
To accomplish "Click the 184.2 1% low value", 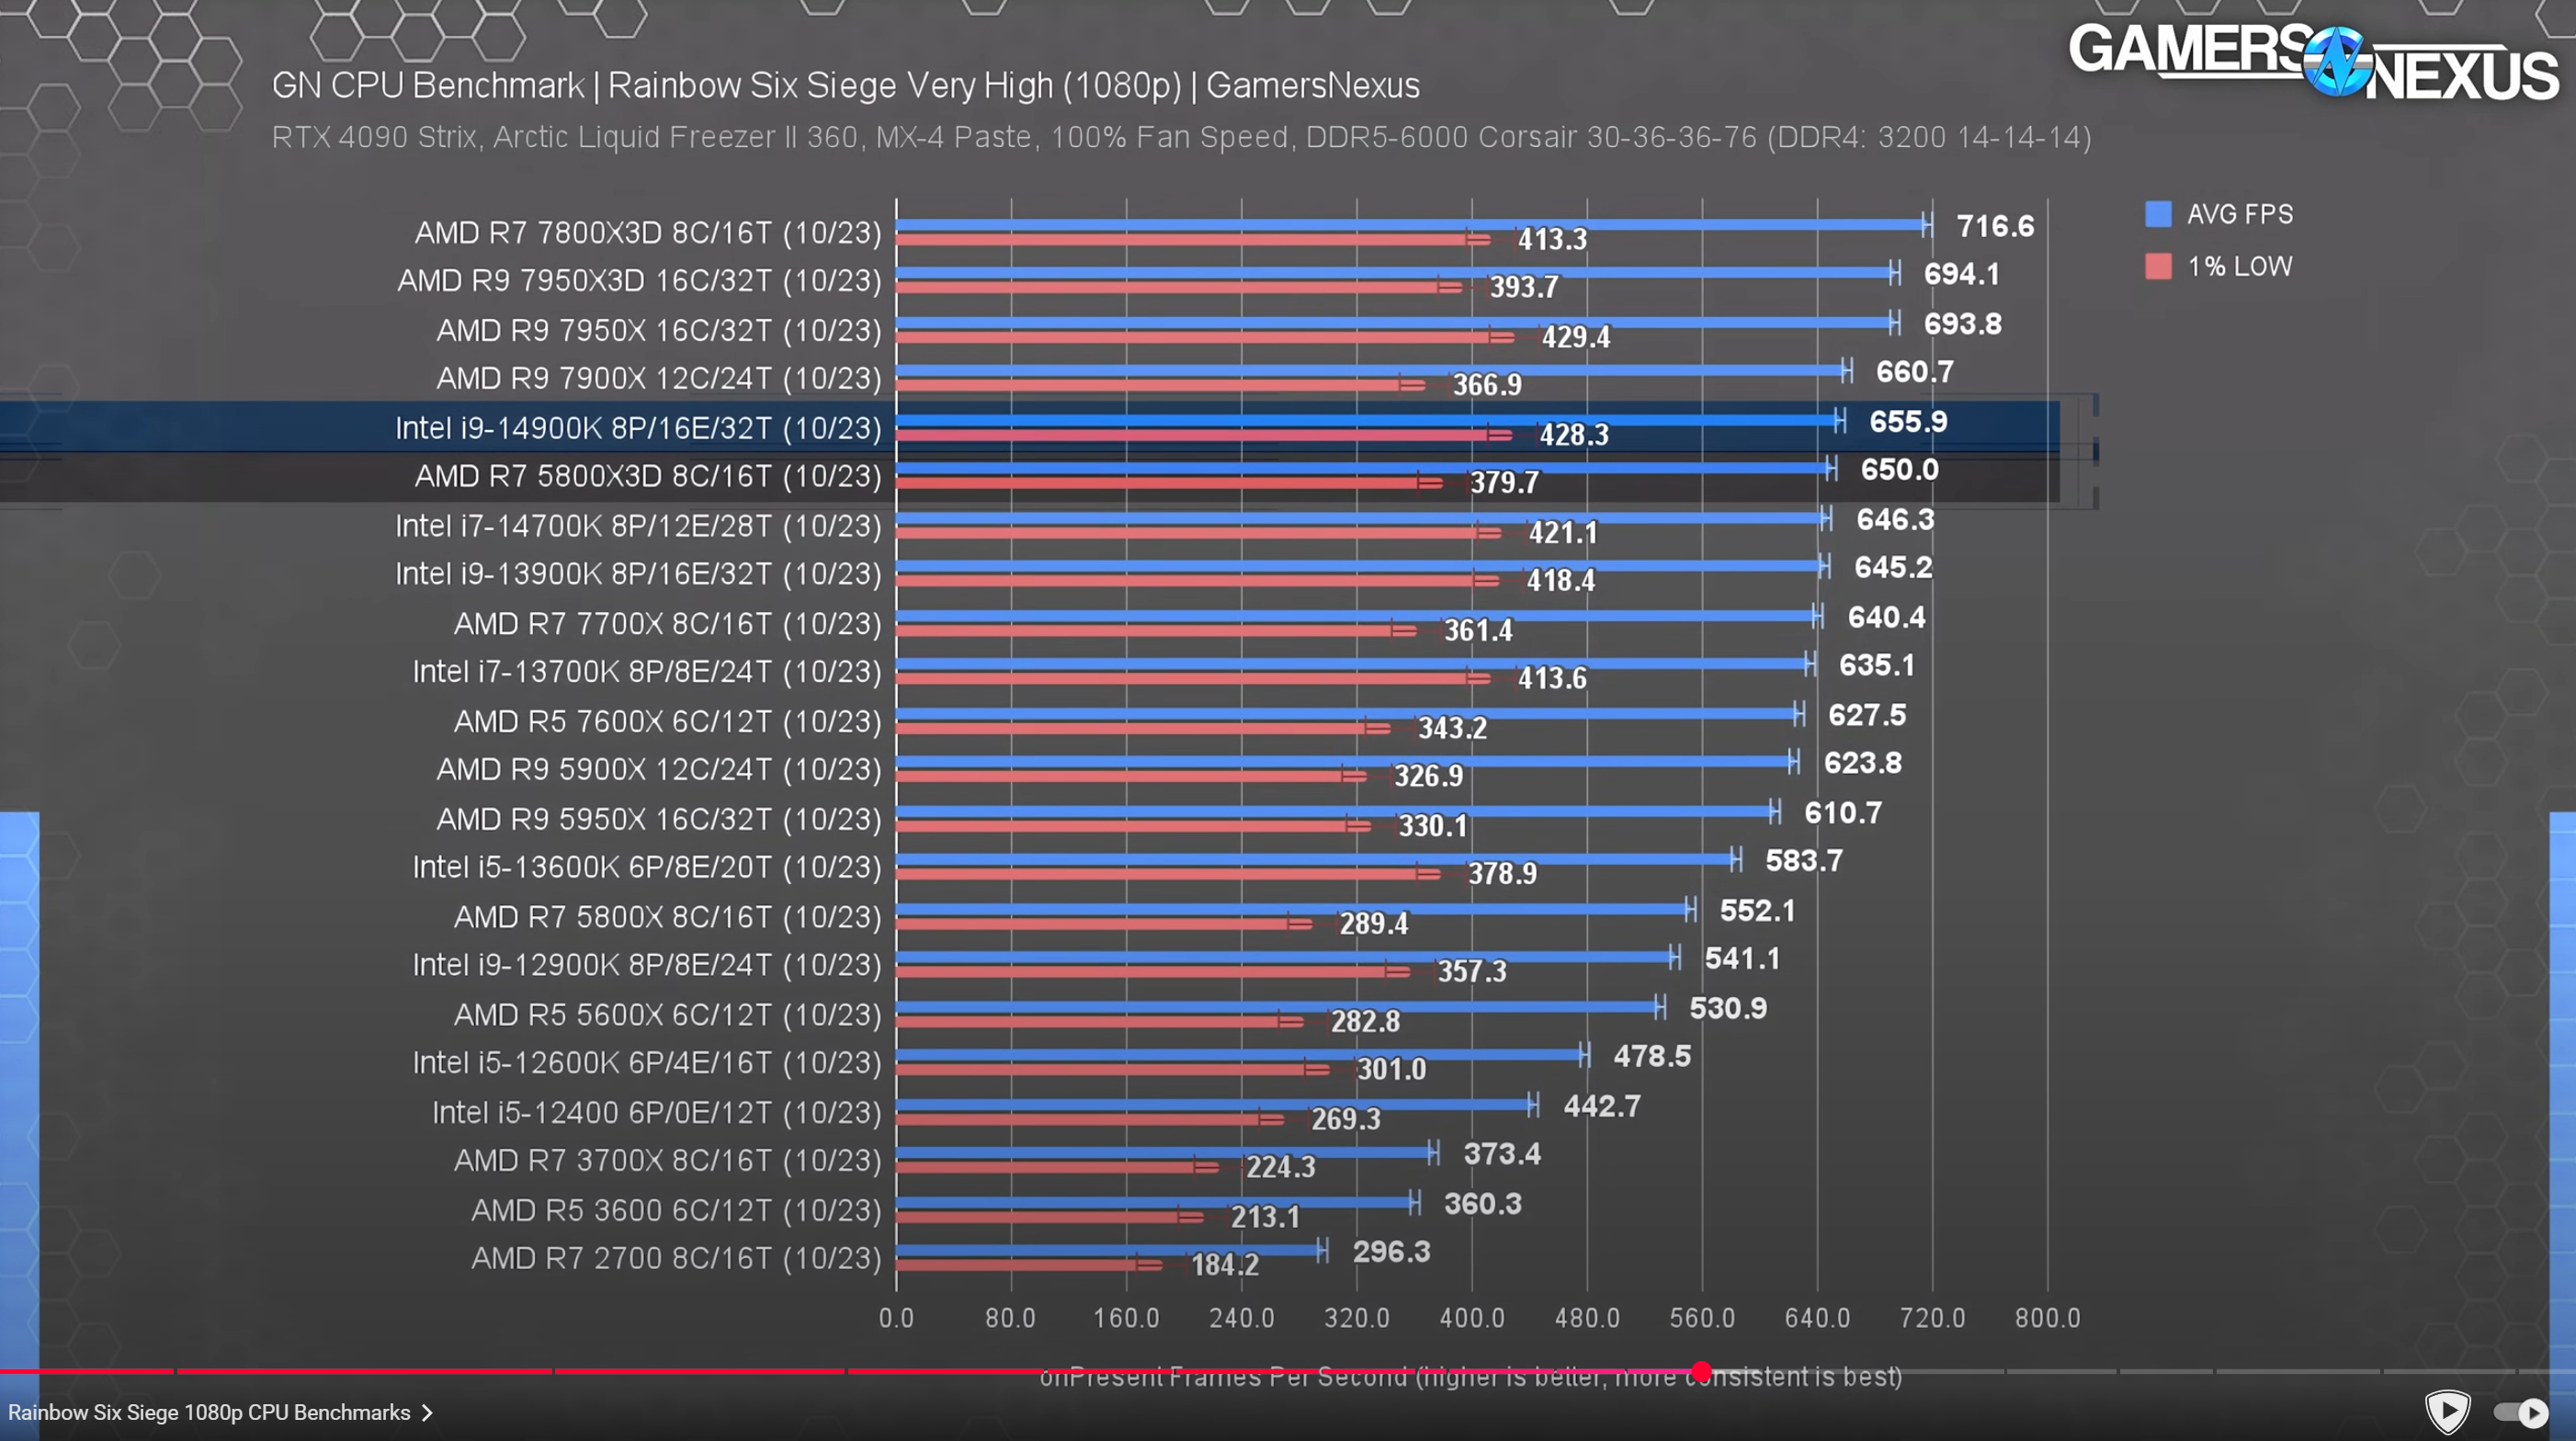I will click(x=1225, y=1265).
